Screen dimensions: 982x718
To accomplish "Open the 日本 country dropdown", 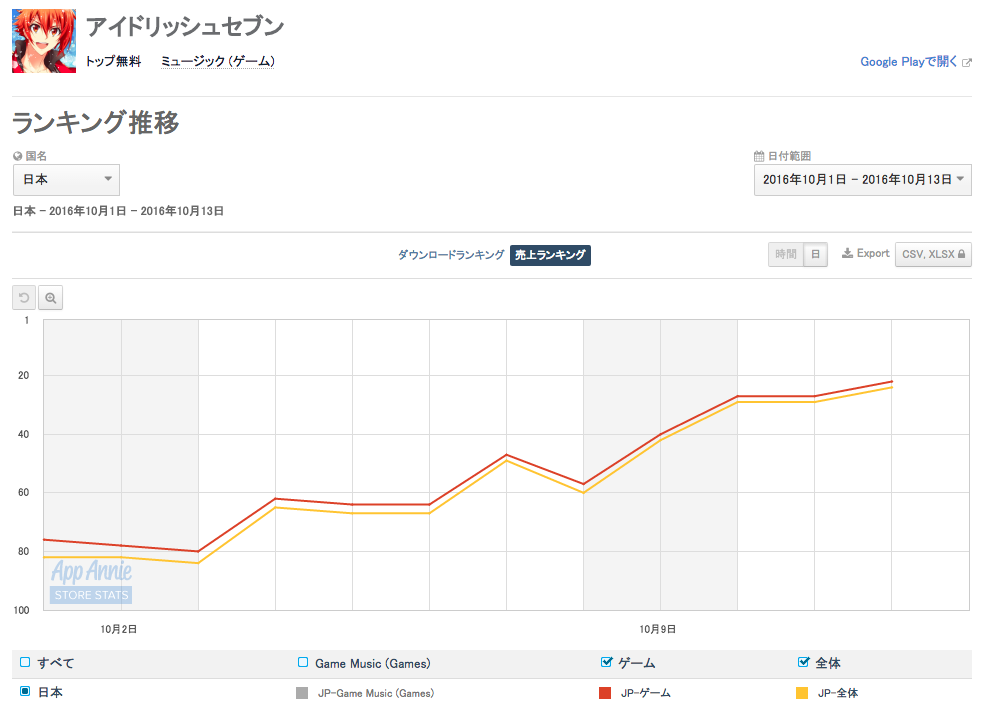I will pyautogui.click(x=66, y=180).
